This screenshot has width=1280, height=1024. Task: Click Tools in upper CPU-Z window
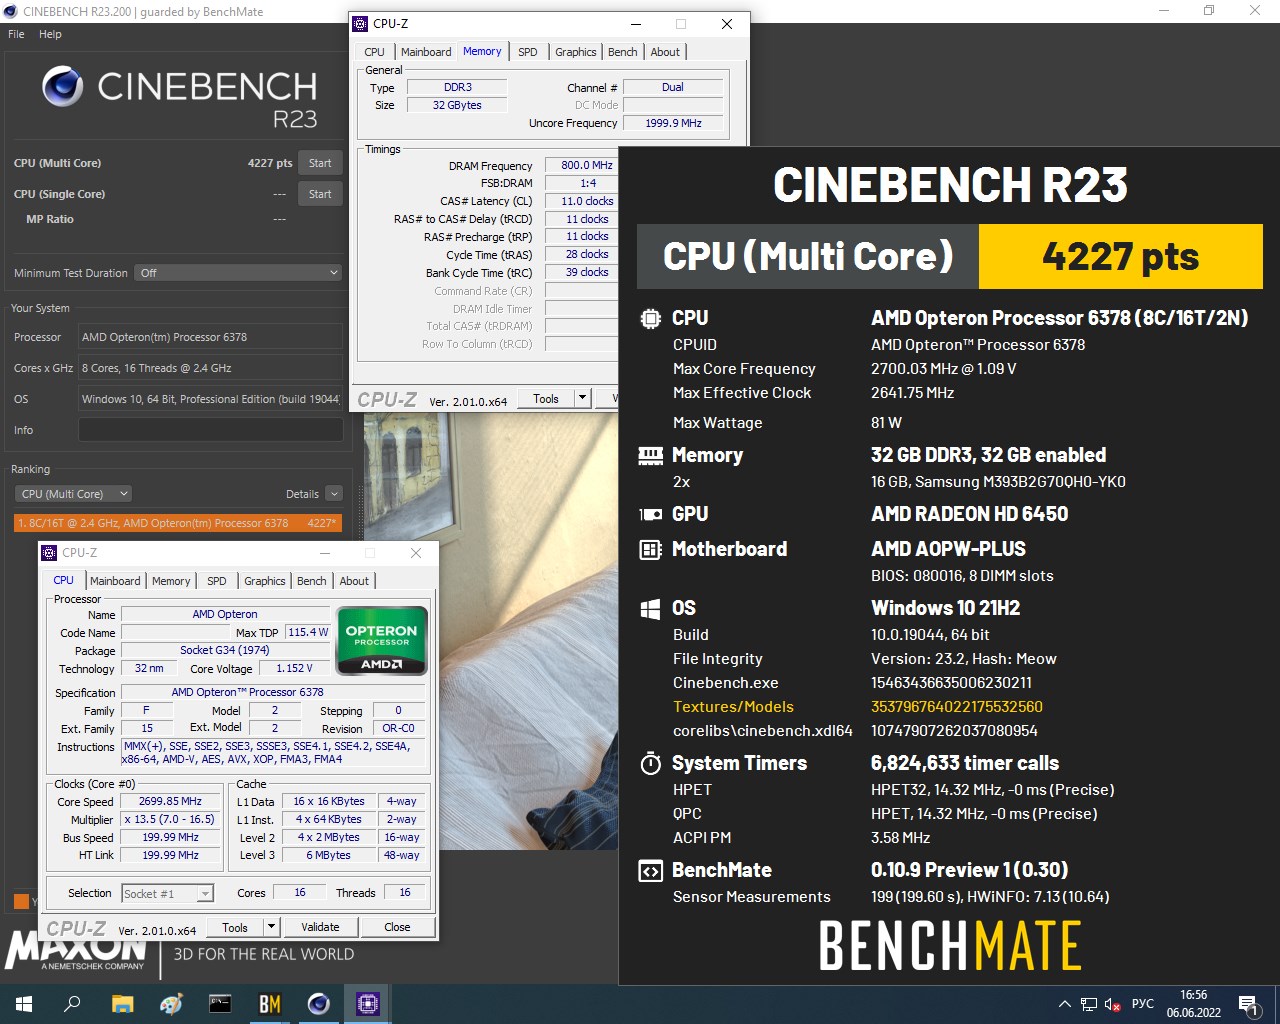coord(546,399)
